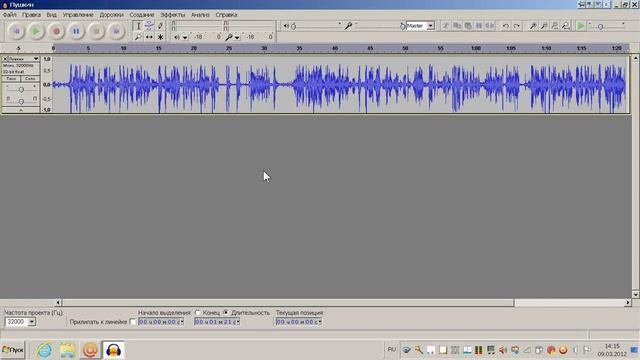
Task: Open the Файл menu
Action: (x=9, y=15)
